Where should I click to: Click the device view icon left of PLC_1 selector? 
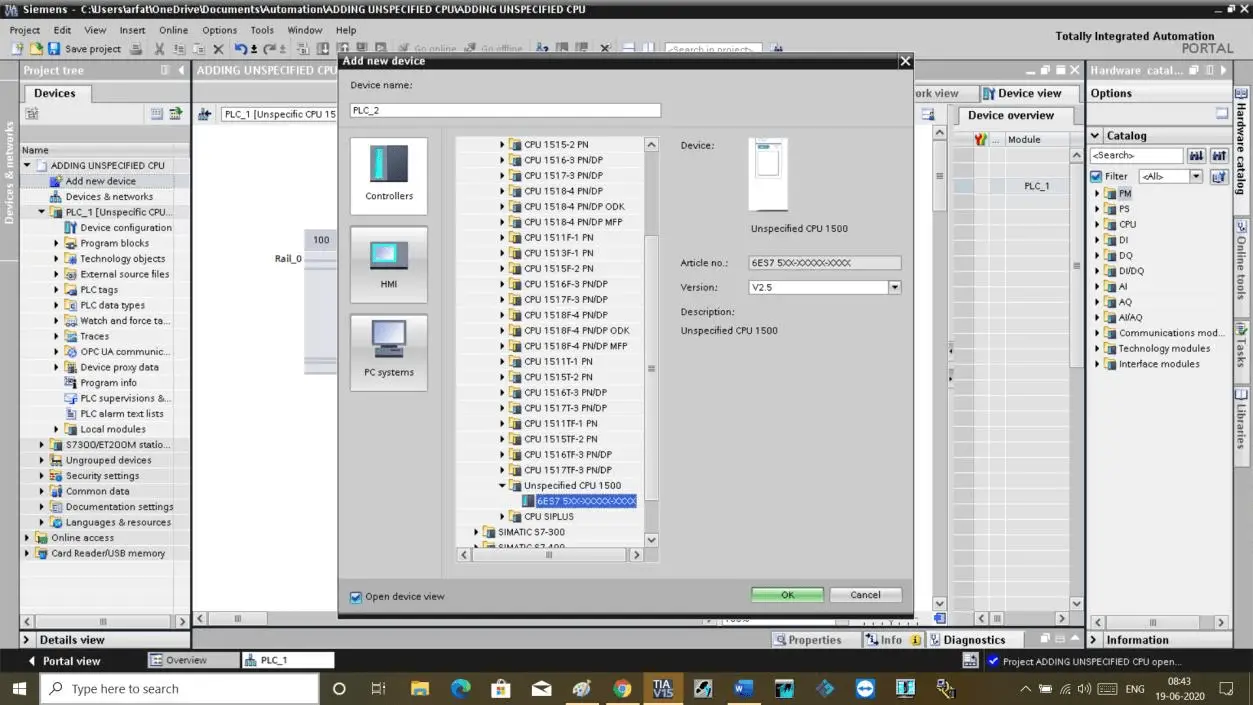point(205,114)
